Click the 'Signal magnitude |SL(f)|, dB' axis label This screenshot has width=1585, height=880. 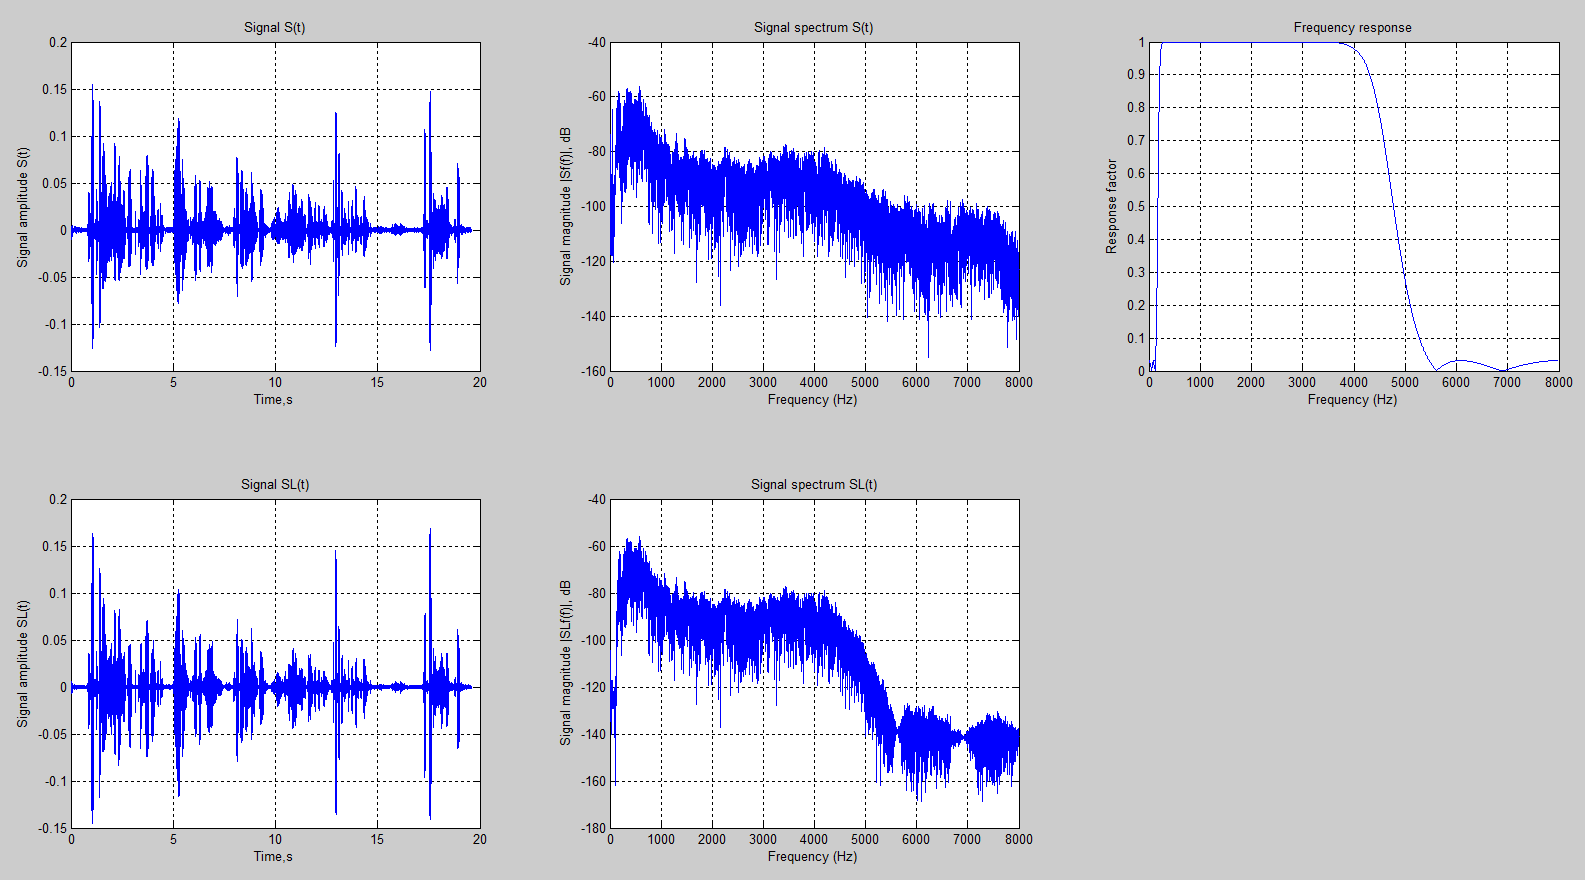pos(565,664)
